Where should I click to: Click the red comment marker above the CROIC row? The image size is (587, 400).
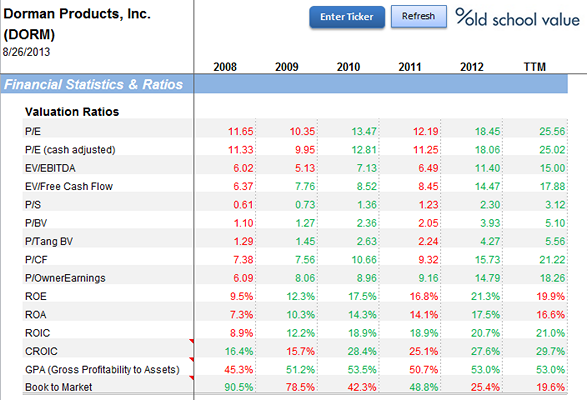click(x=191, y=341)
